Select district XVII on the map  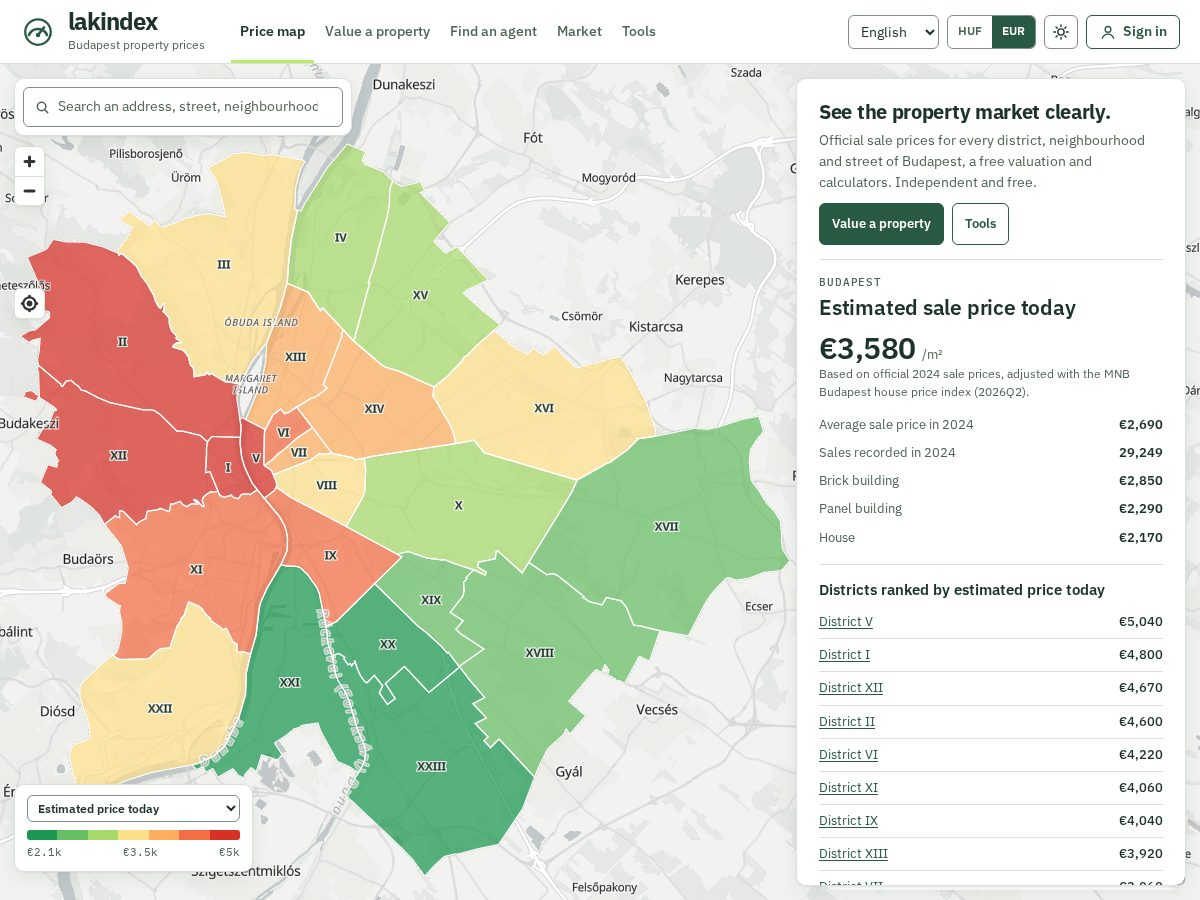666,526
